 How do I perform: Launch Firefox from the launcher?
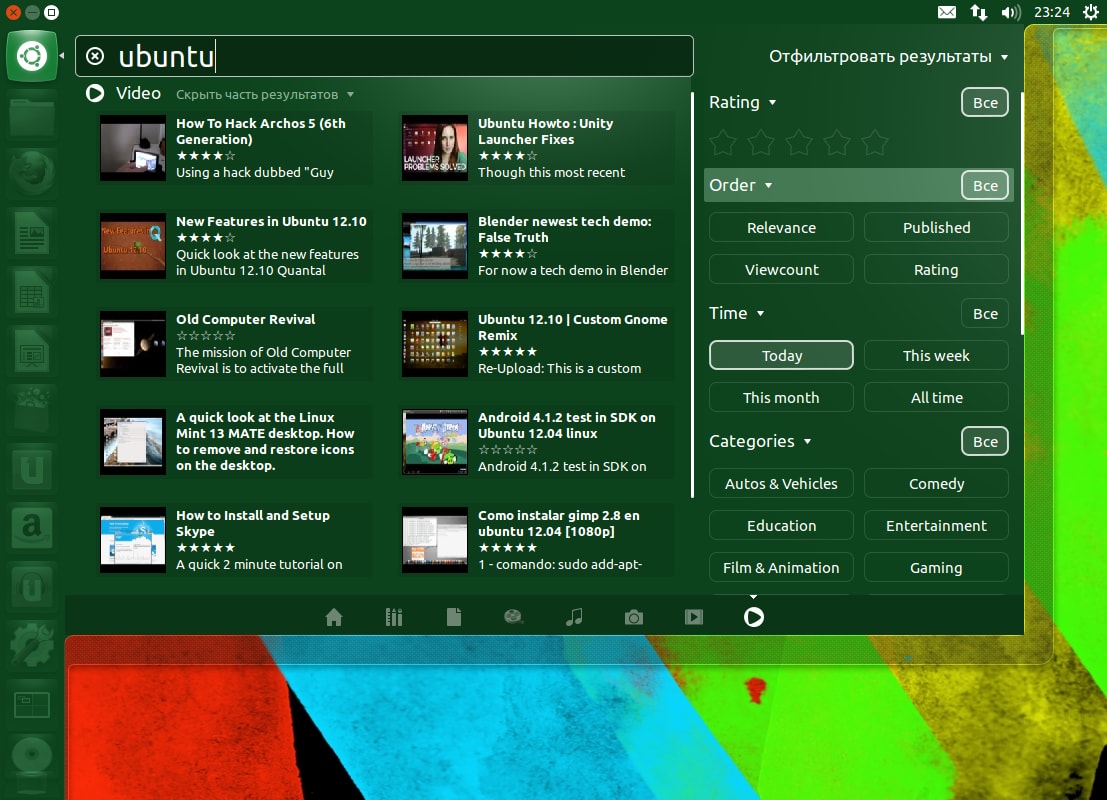(x=32, y=173)
